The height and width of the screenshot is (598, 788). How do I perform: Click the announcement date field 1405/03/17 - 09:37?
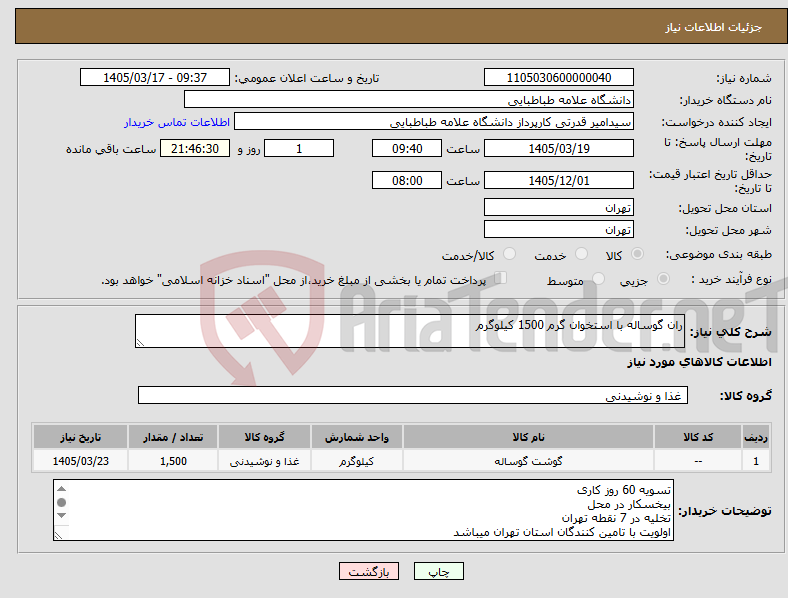155,77
